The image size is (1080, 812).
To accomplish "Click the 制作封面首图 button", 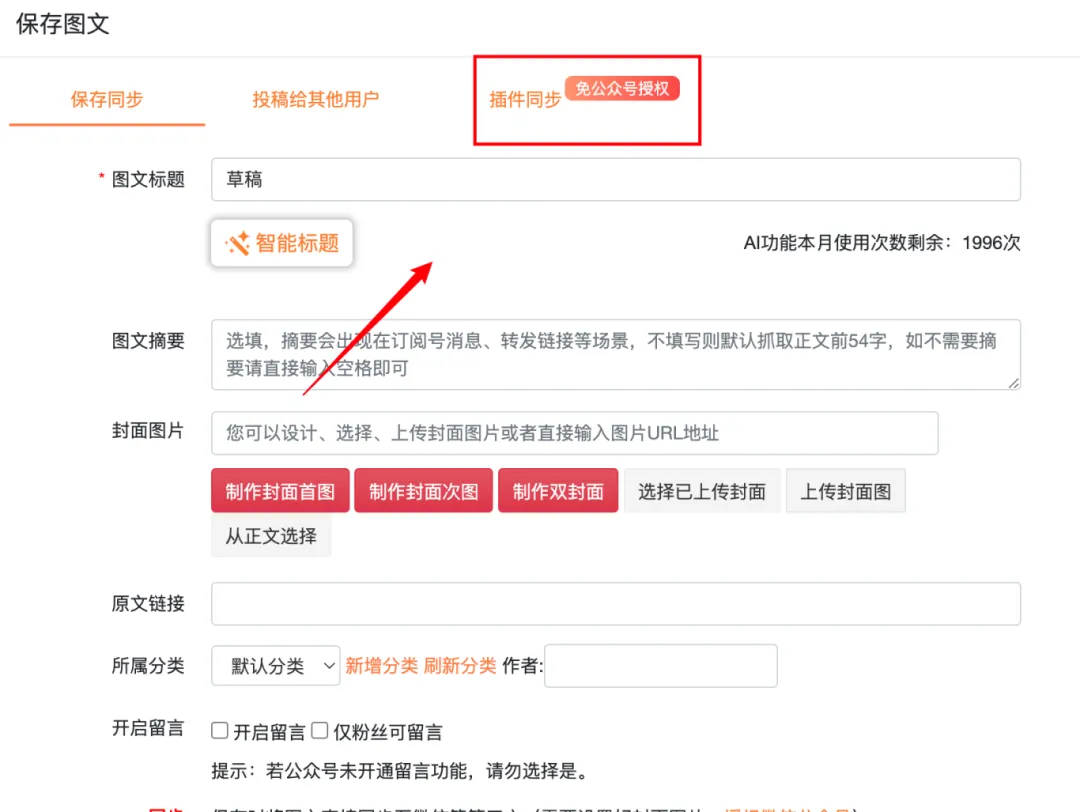I will click(280, 491).
